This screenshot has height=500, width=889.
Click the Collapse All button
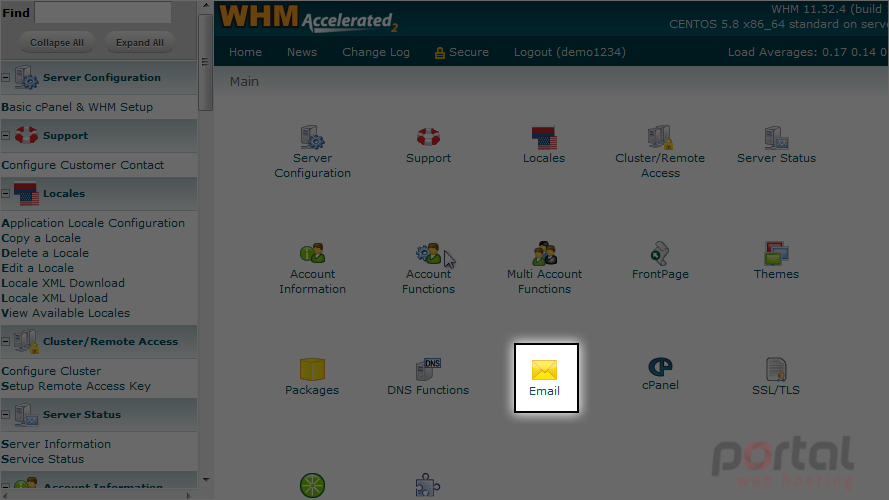pyautogui.click(x=57, y=43)
